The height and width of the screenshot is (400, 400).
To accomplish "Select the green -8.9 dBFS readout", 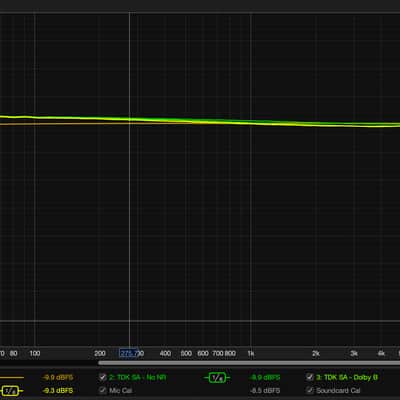I will (265, 378).
